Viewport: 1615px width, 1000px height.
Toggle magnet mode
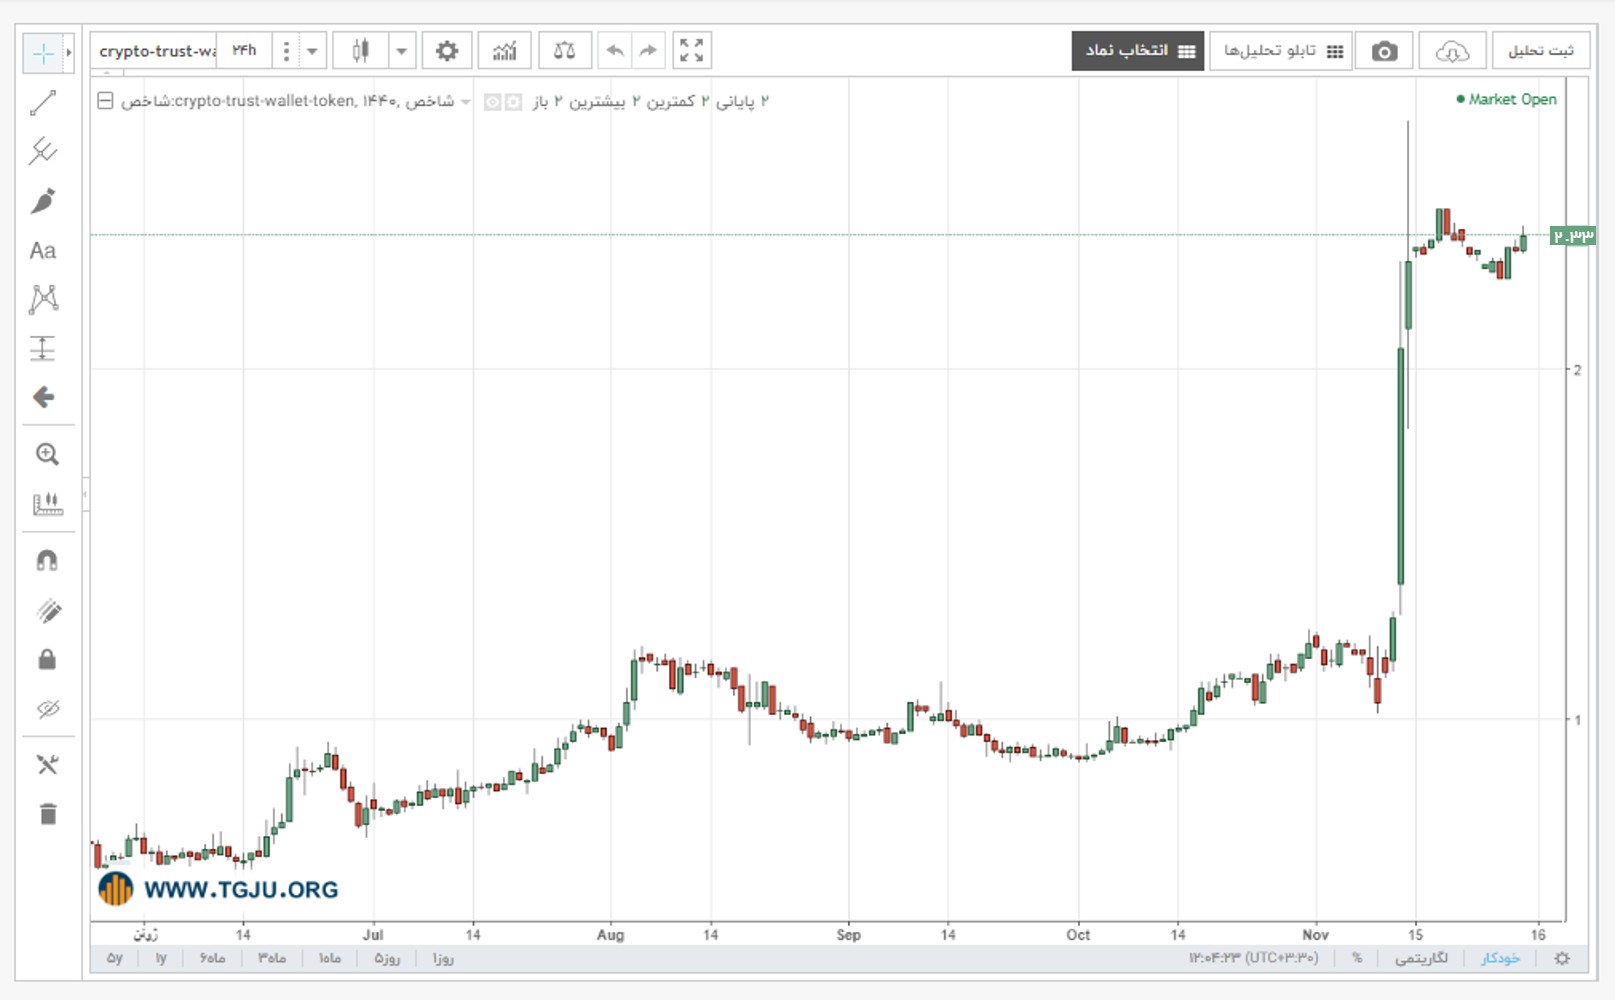pyautogui.click(x=47, y=560)
